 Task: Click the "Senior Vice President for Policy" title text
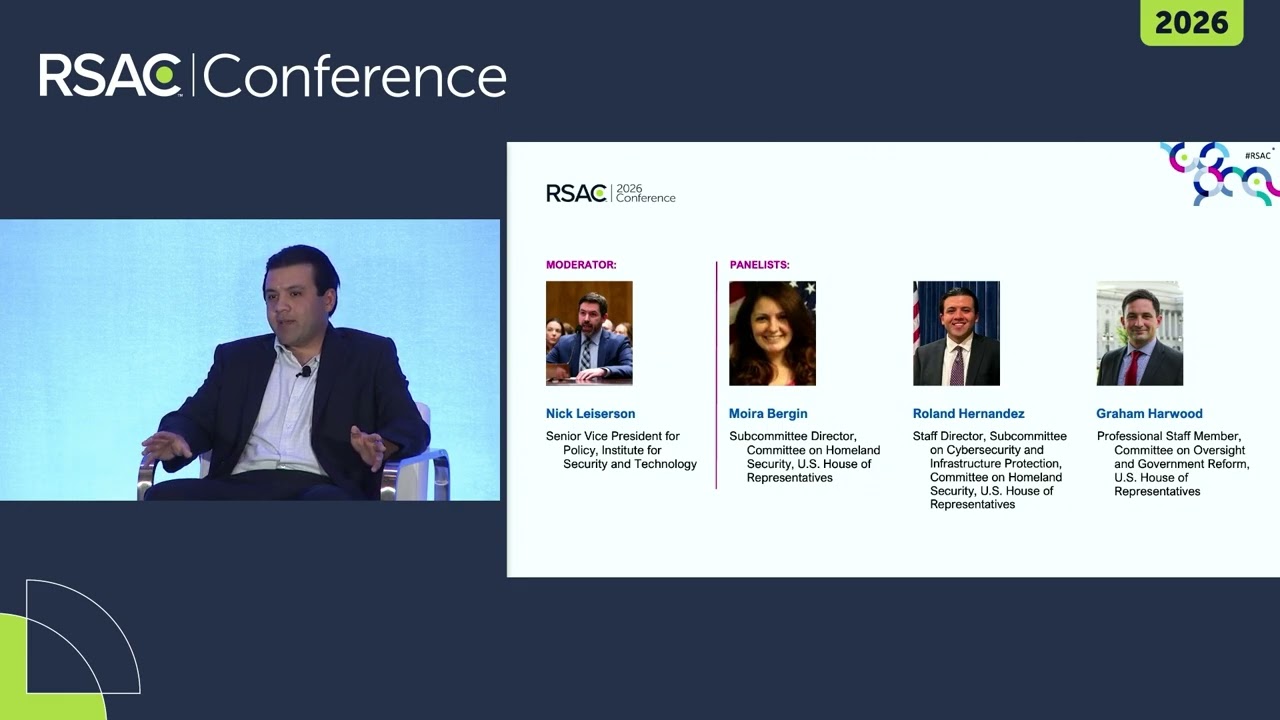[621, 450]
